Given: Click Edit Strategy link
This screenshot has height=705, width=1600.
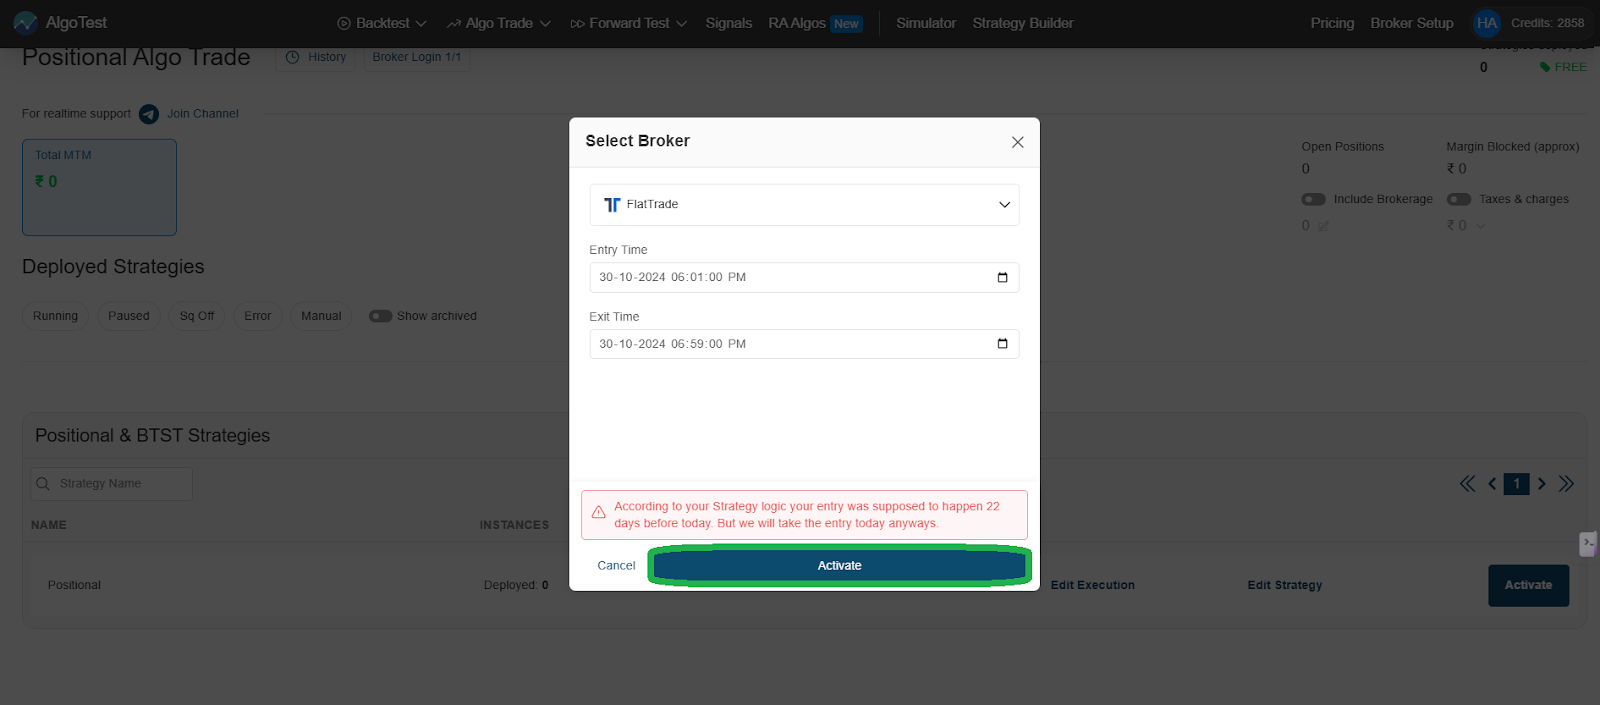Looking at the screenshot, I should tap(1284, 586).
